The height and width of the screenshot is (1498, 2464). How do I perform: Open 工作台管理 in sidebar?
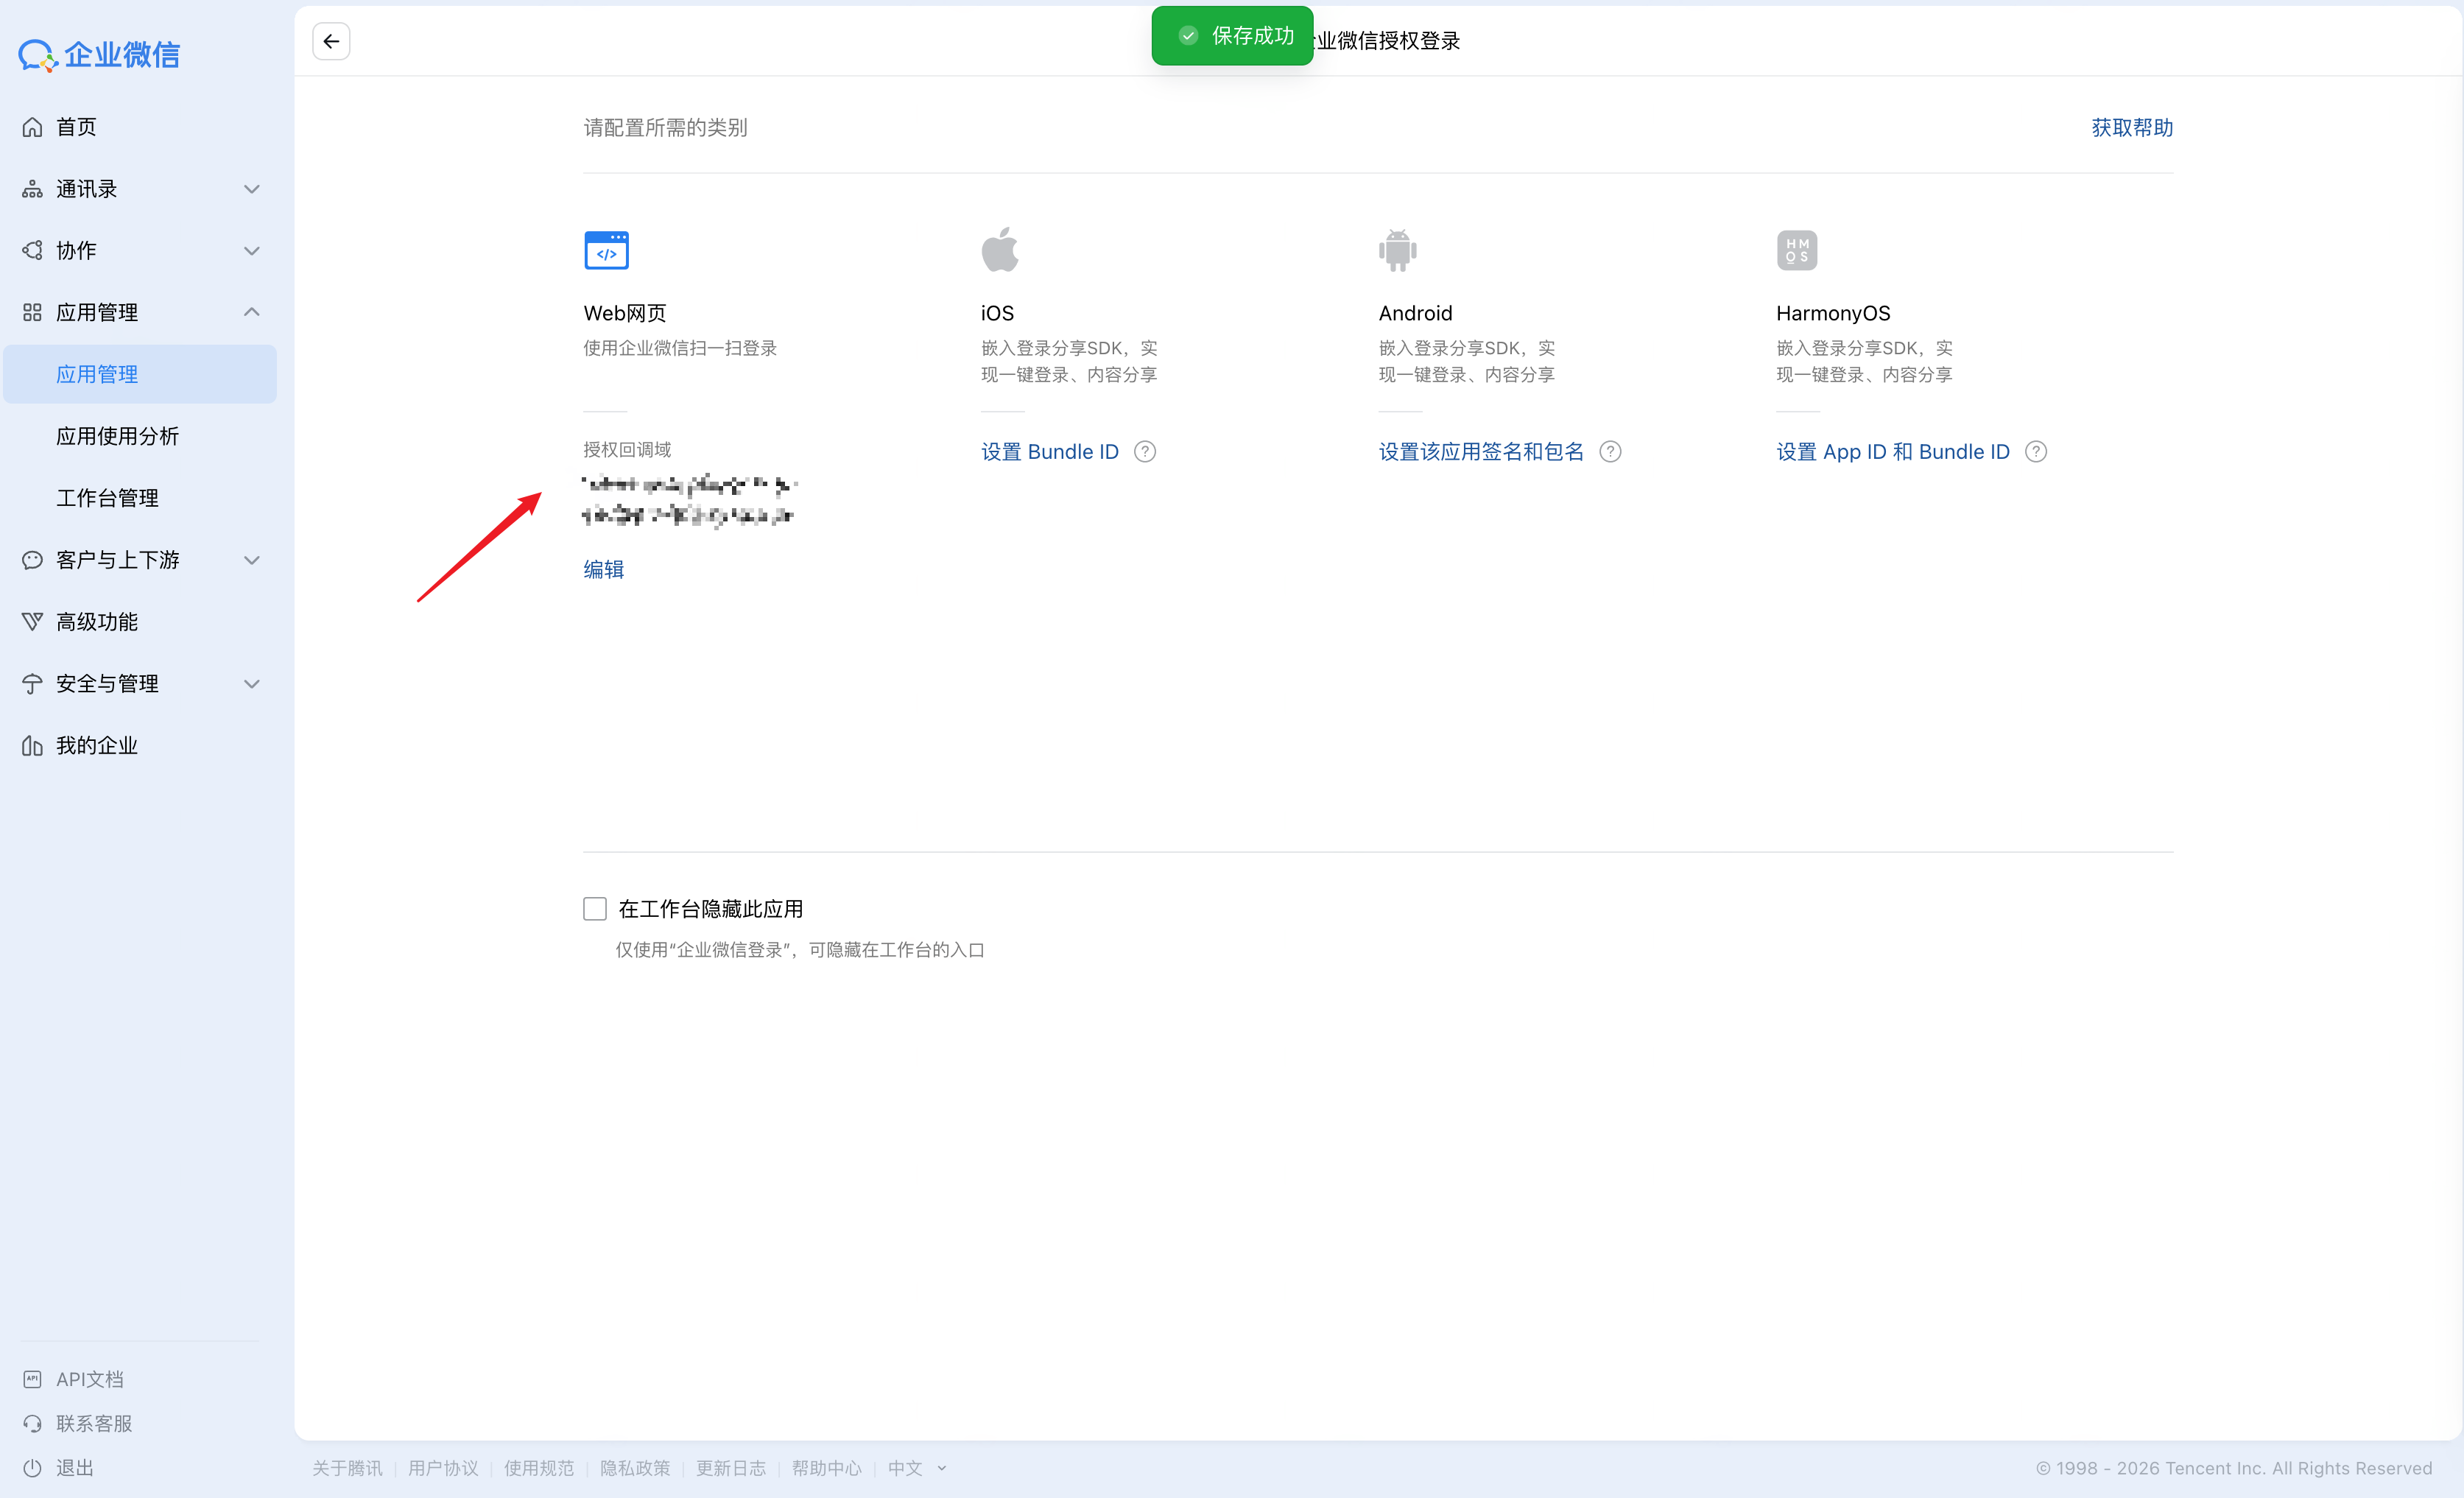(107, 498)
